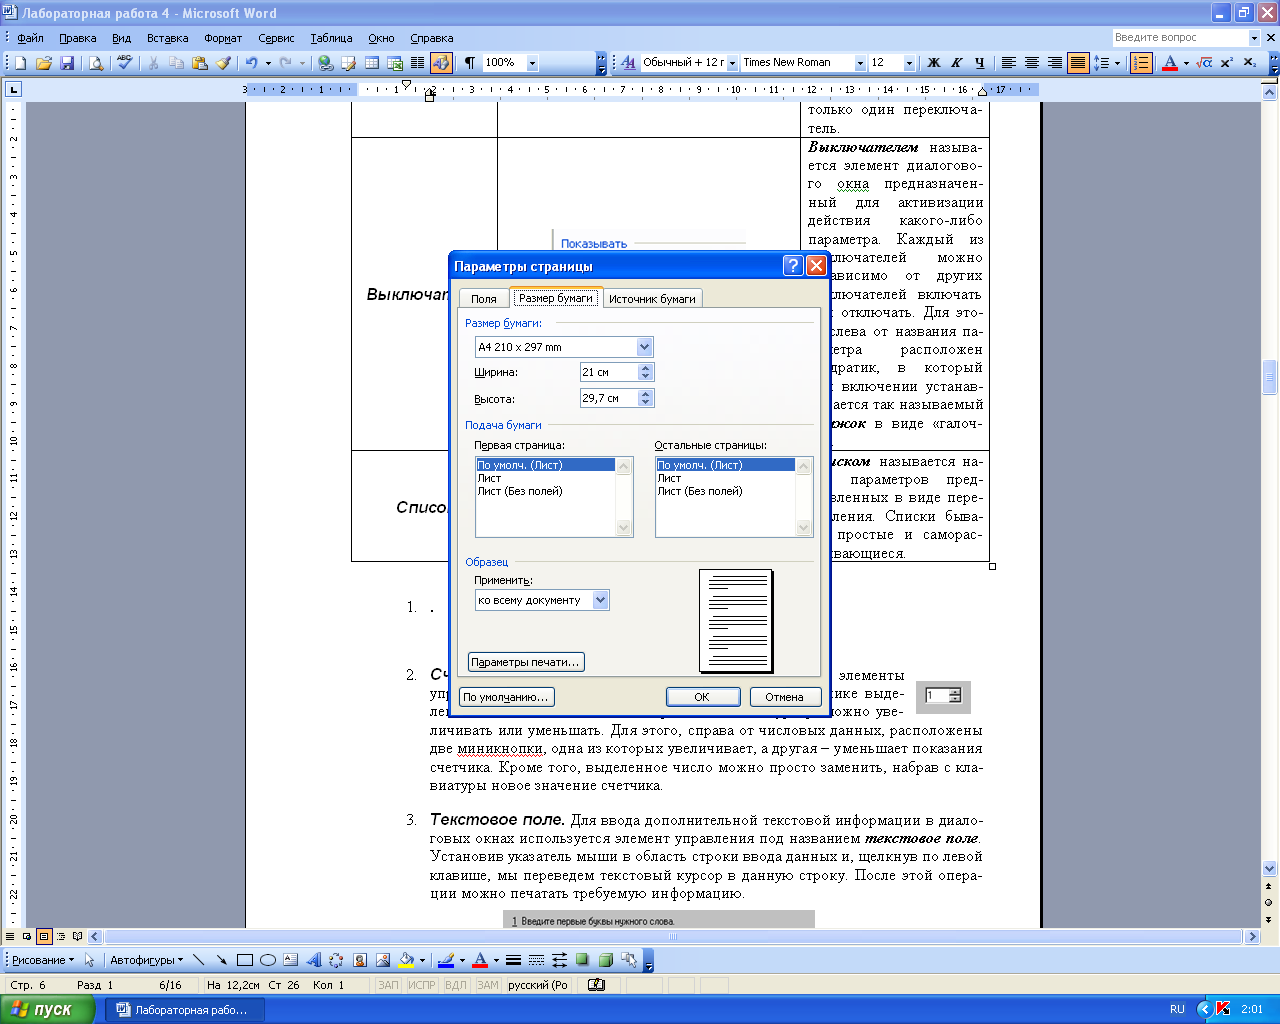Activate the Format Painter brush icon

(223, 63)
